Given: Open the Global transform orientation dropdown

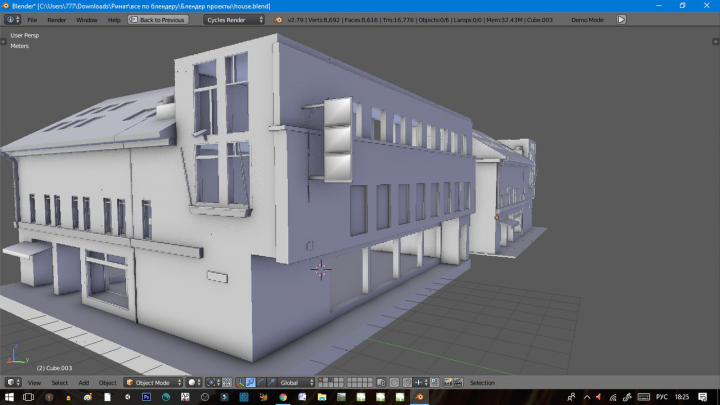Looking at the screenshot, I should click(x=297, y=382).
